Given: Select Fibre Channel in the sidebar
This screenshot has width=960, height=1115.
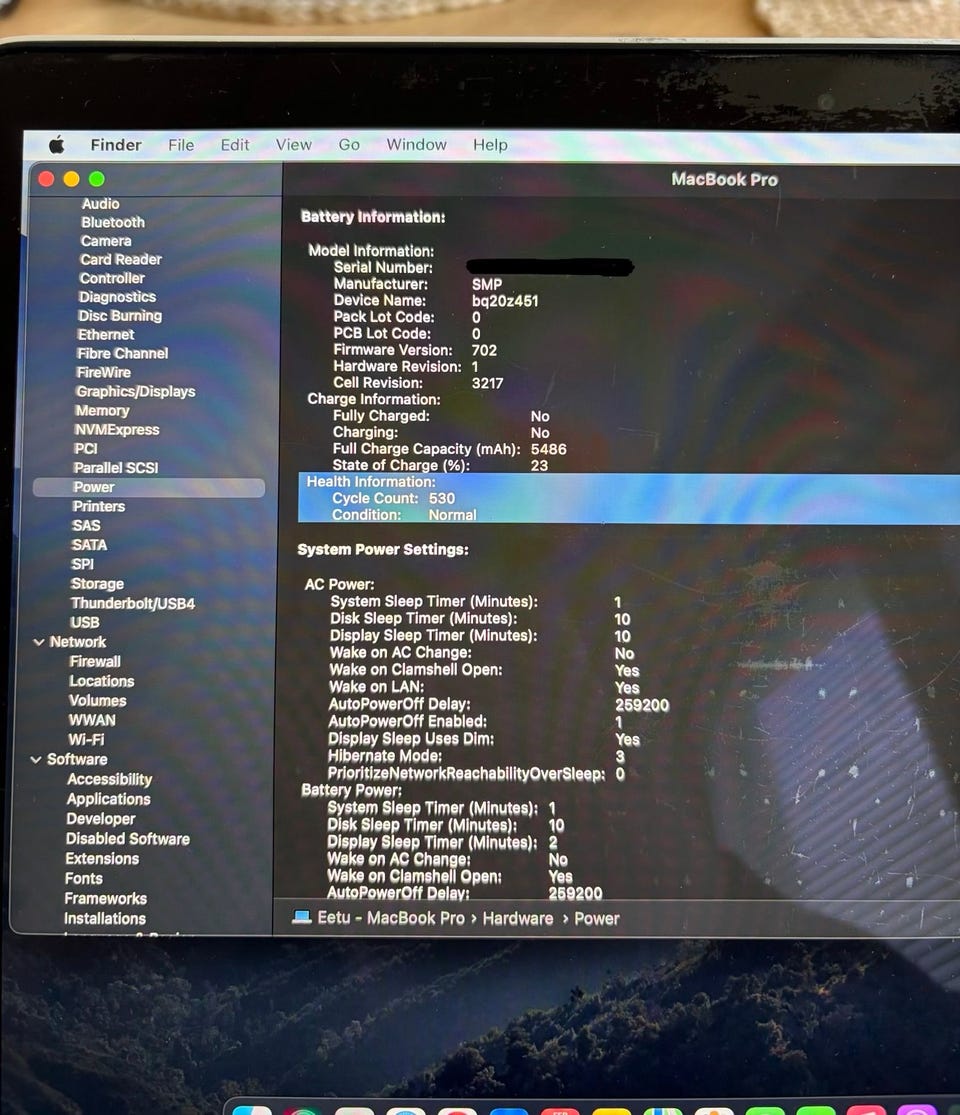Looking at the screenshot, I should 122,353.
